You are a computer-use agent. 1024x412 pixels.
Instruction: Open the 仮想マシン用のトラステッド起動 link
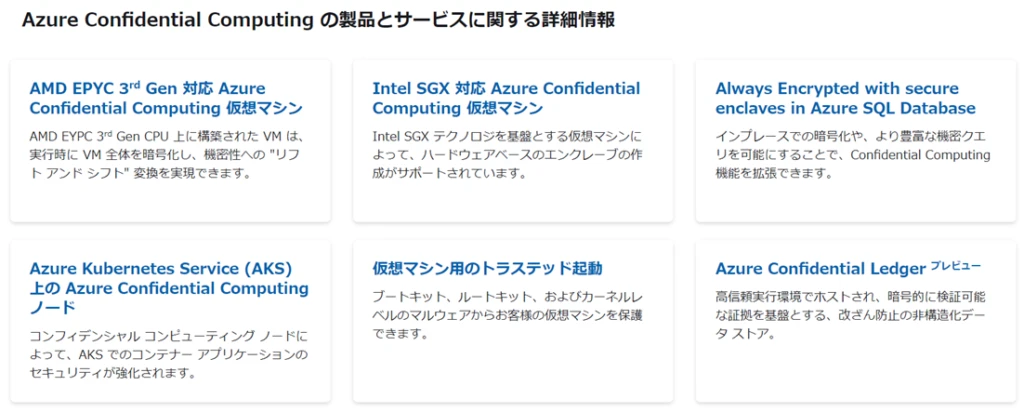[x=487, y=268]
